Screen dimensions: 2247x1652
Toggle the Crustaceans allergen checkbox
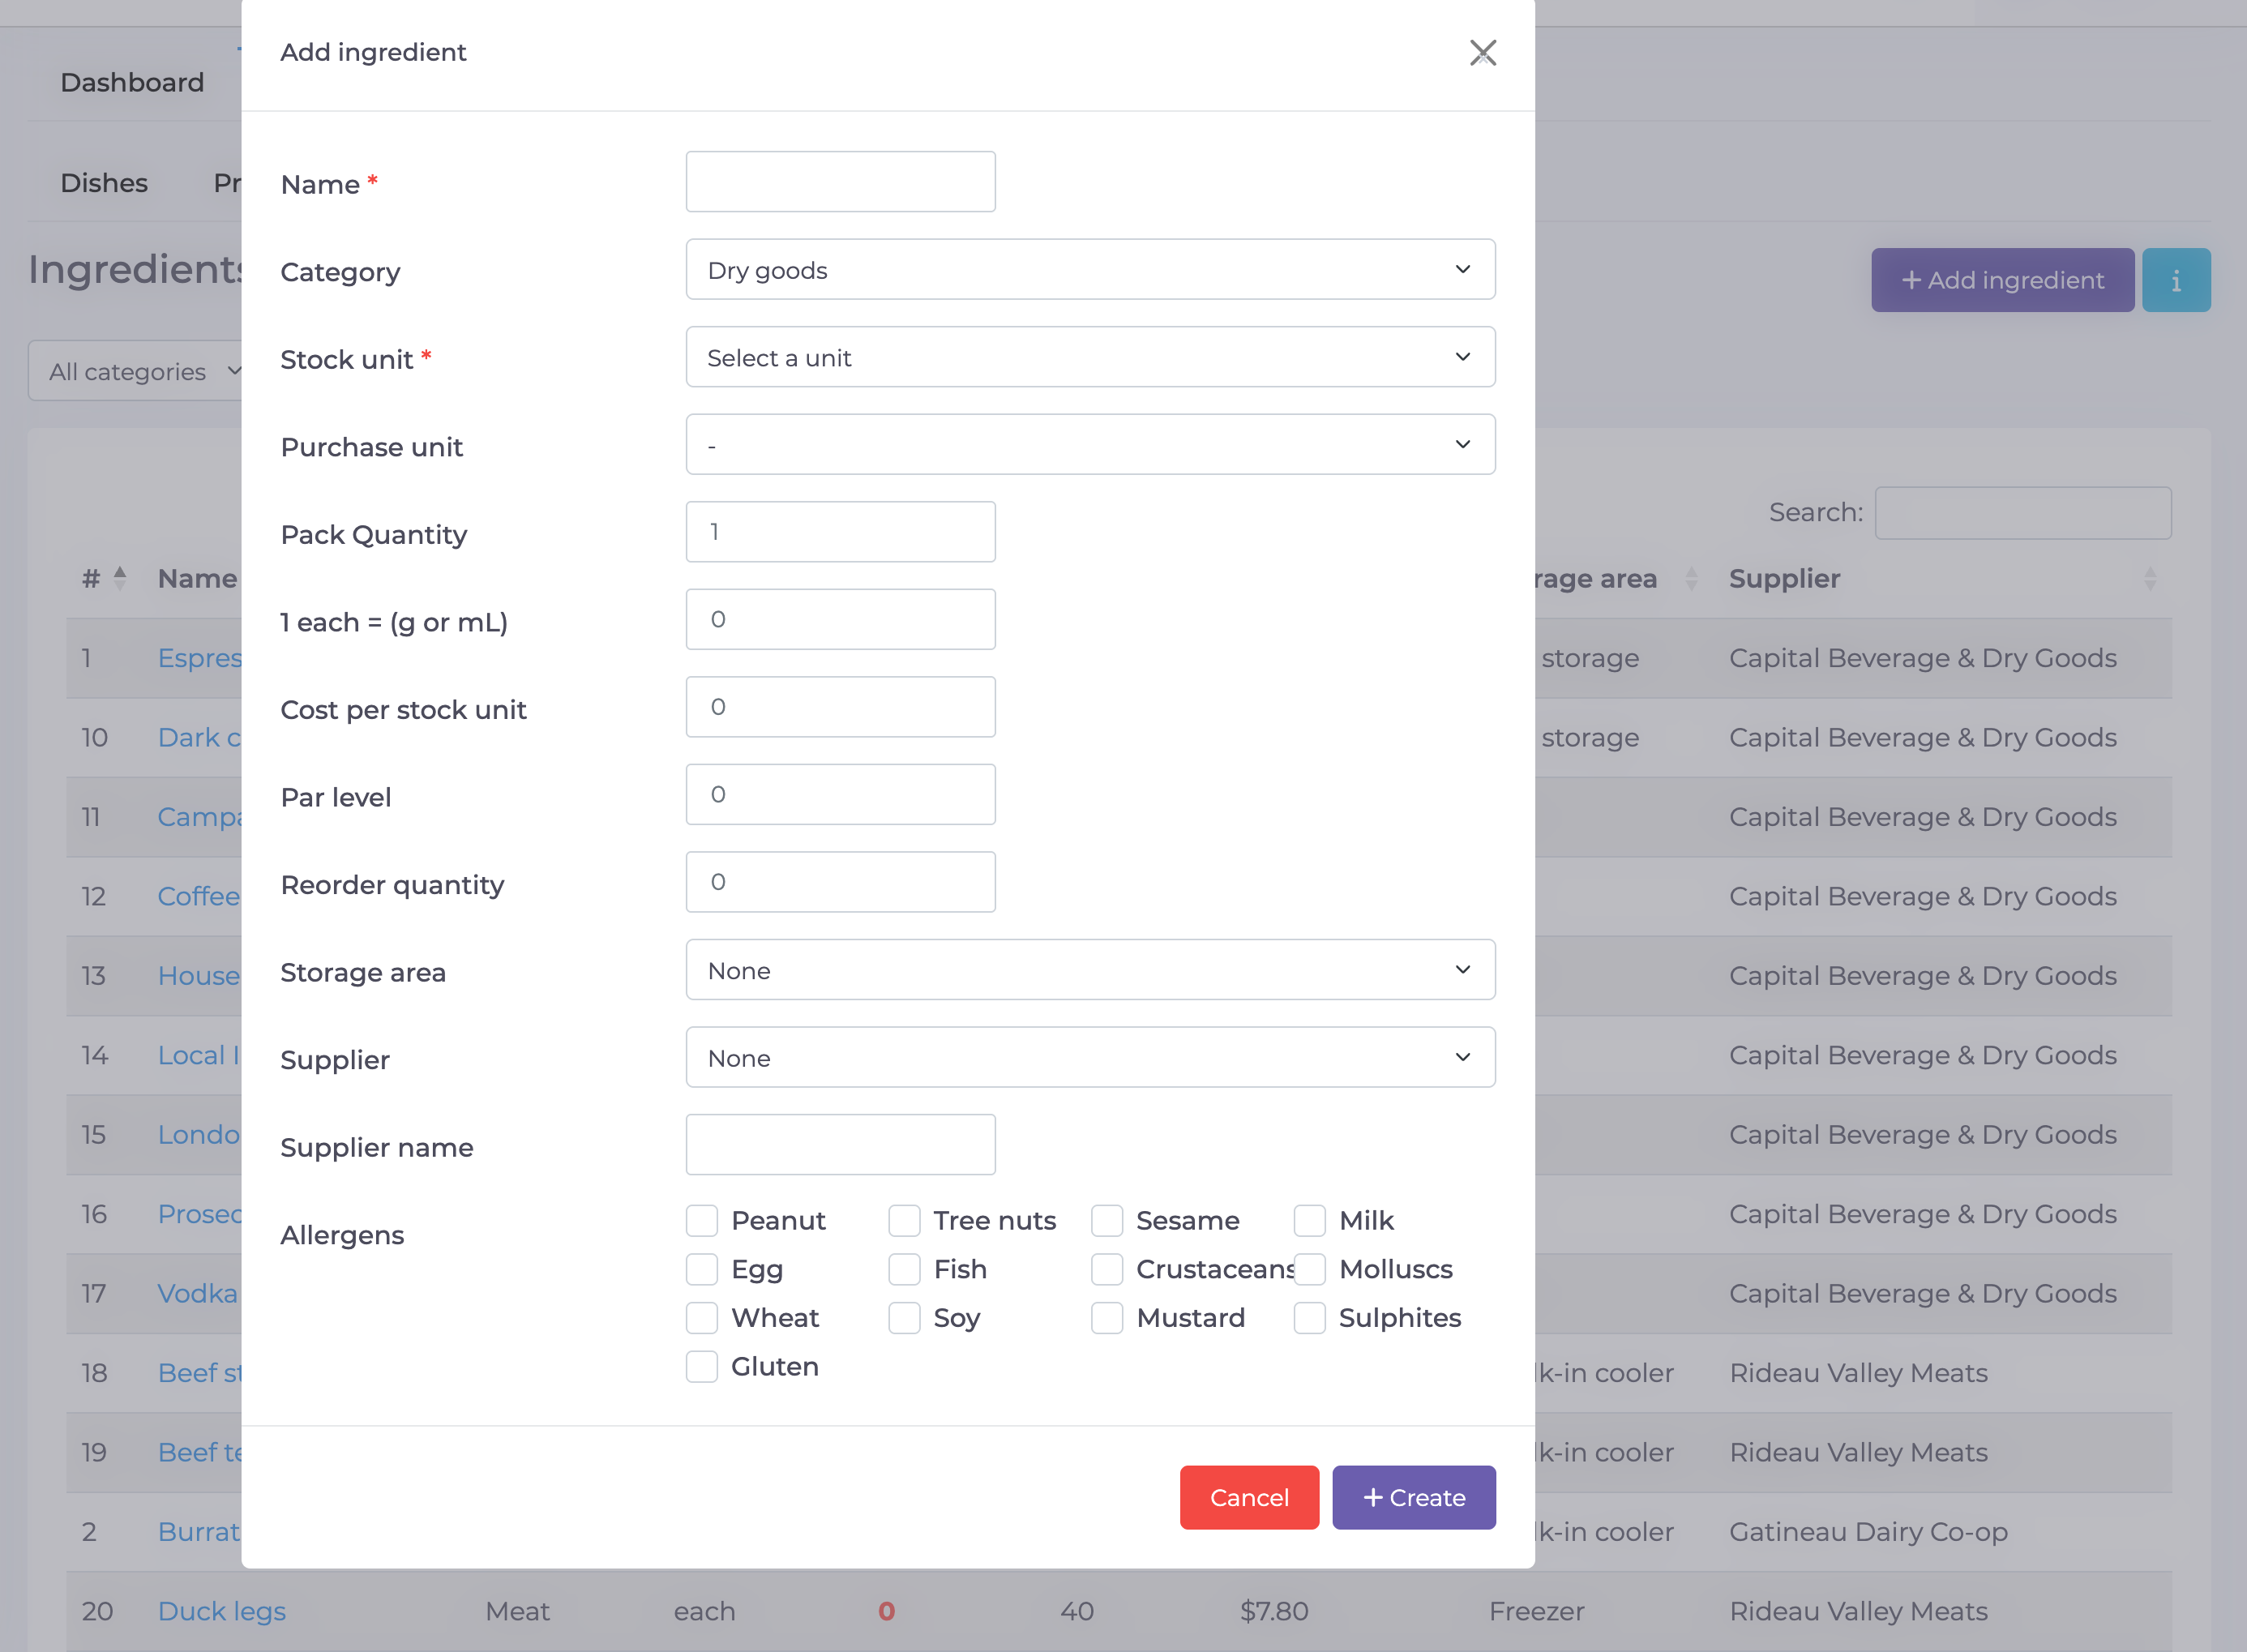[1107, 1269]
